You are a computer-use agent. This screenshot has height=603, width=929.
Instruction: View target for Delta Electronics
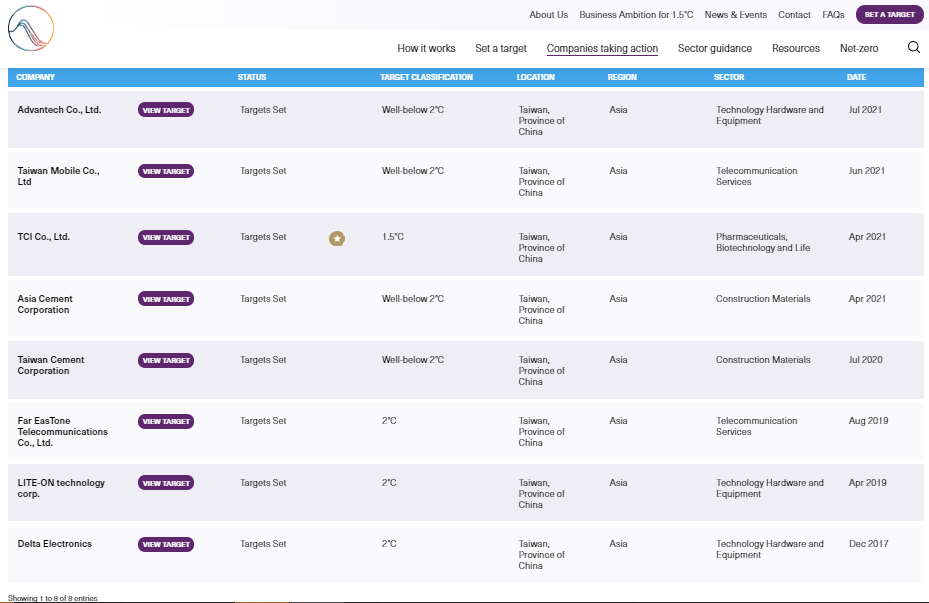166,544
